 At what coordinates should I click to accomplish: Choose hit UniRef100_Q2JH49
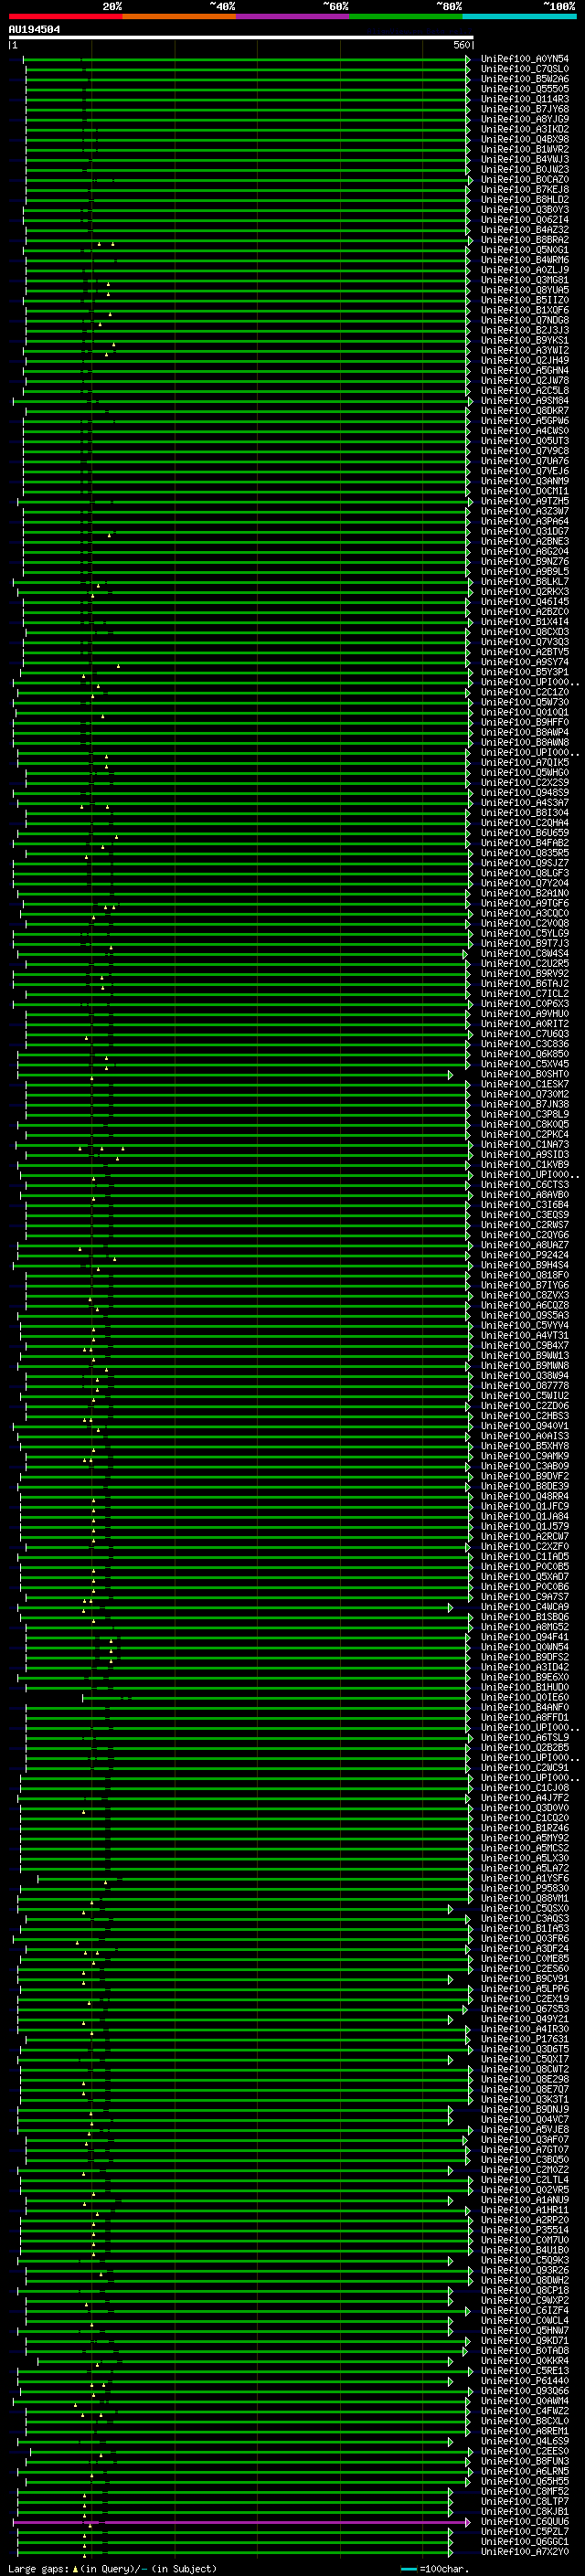[x=525, y=360]
